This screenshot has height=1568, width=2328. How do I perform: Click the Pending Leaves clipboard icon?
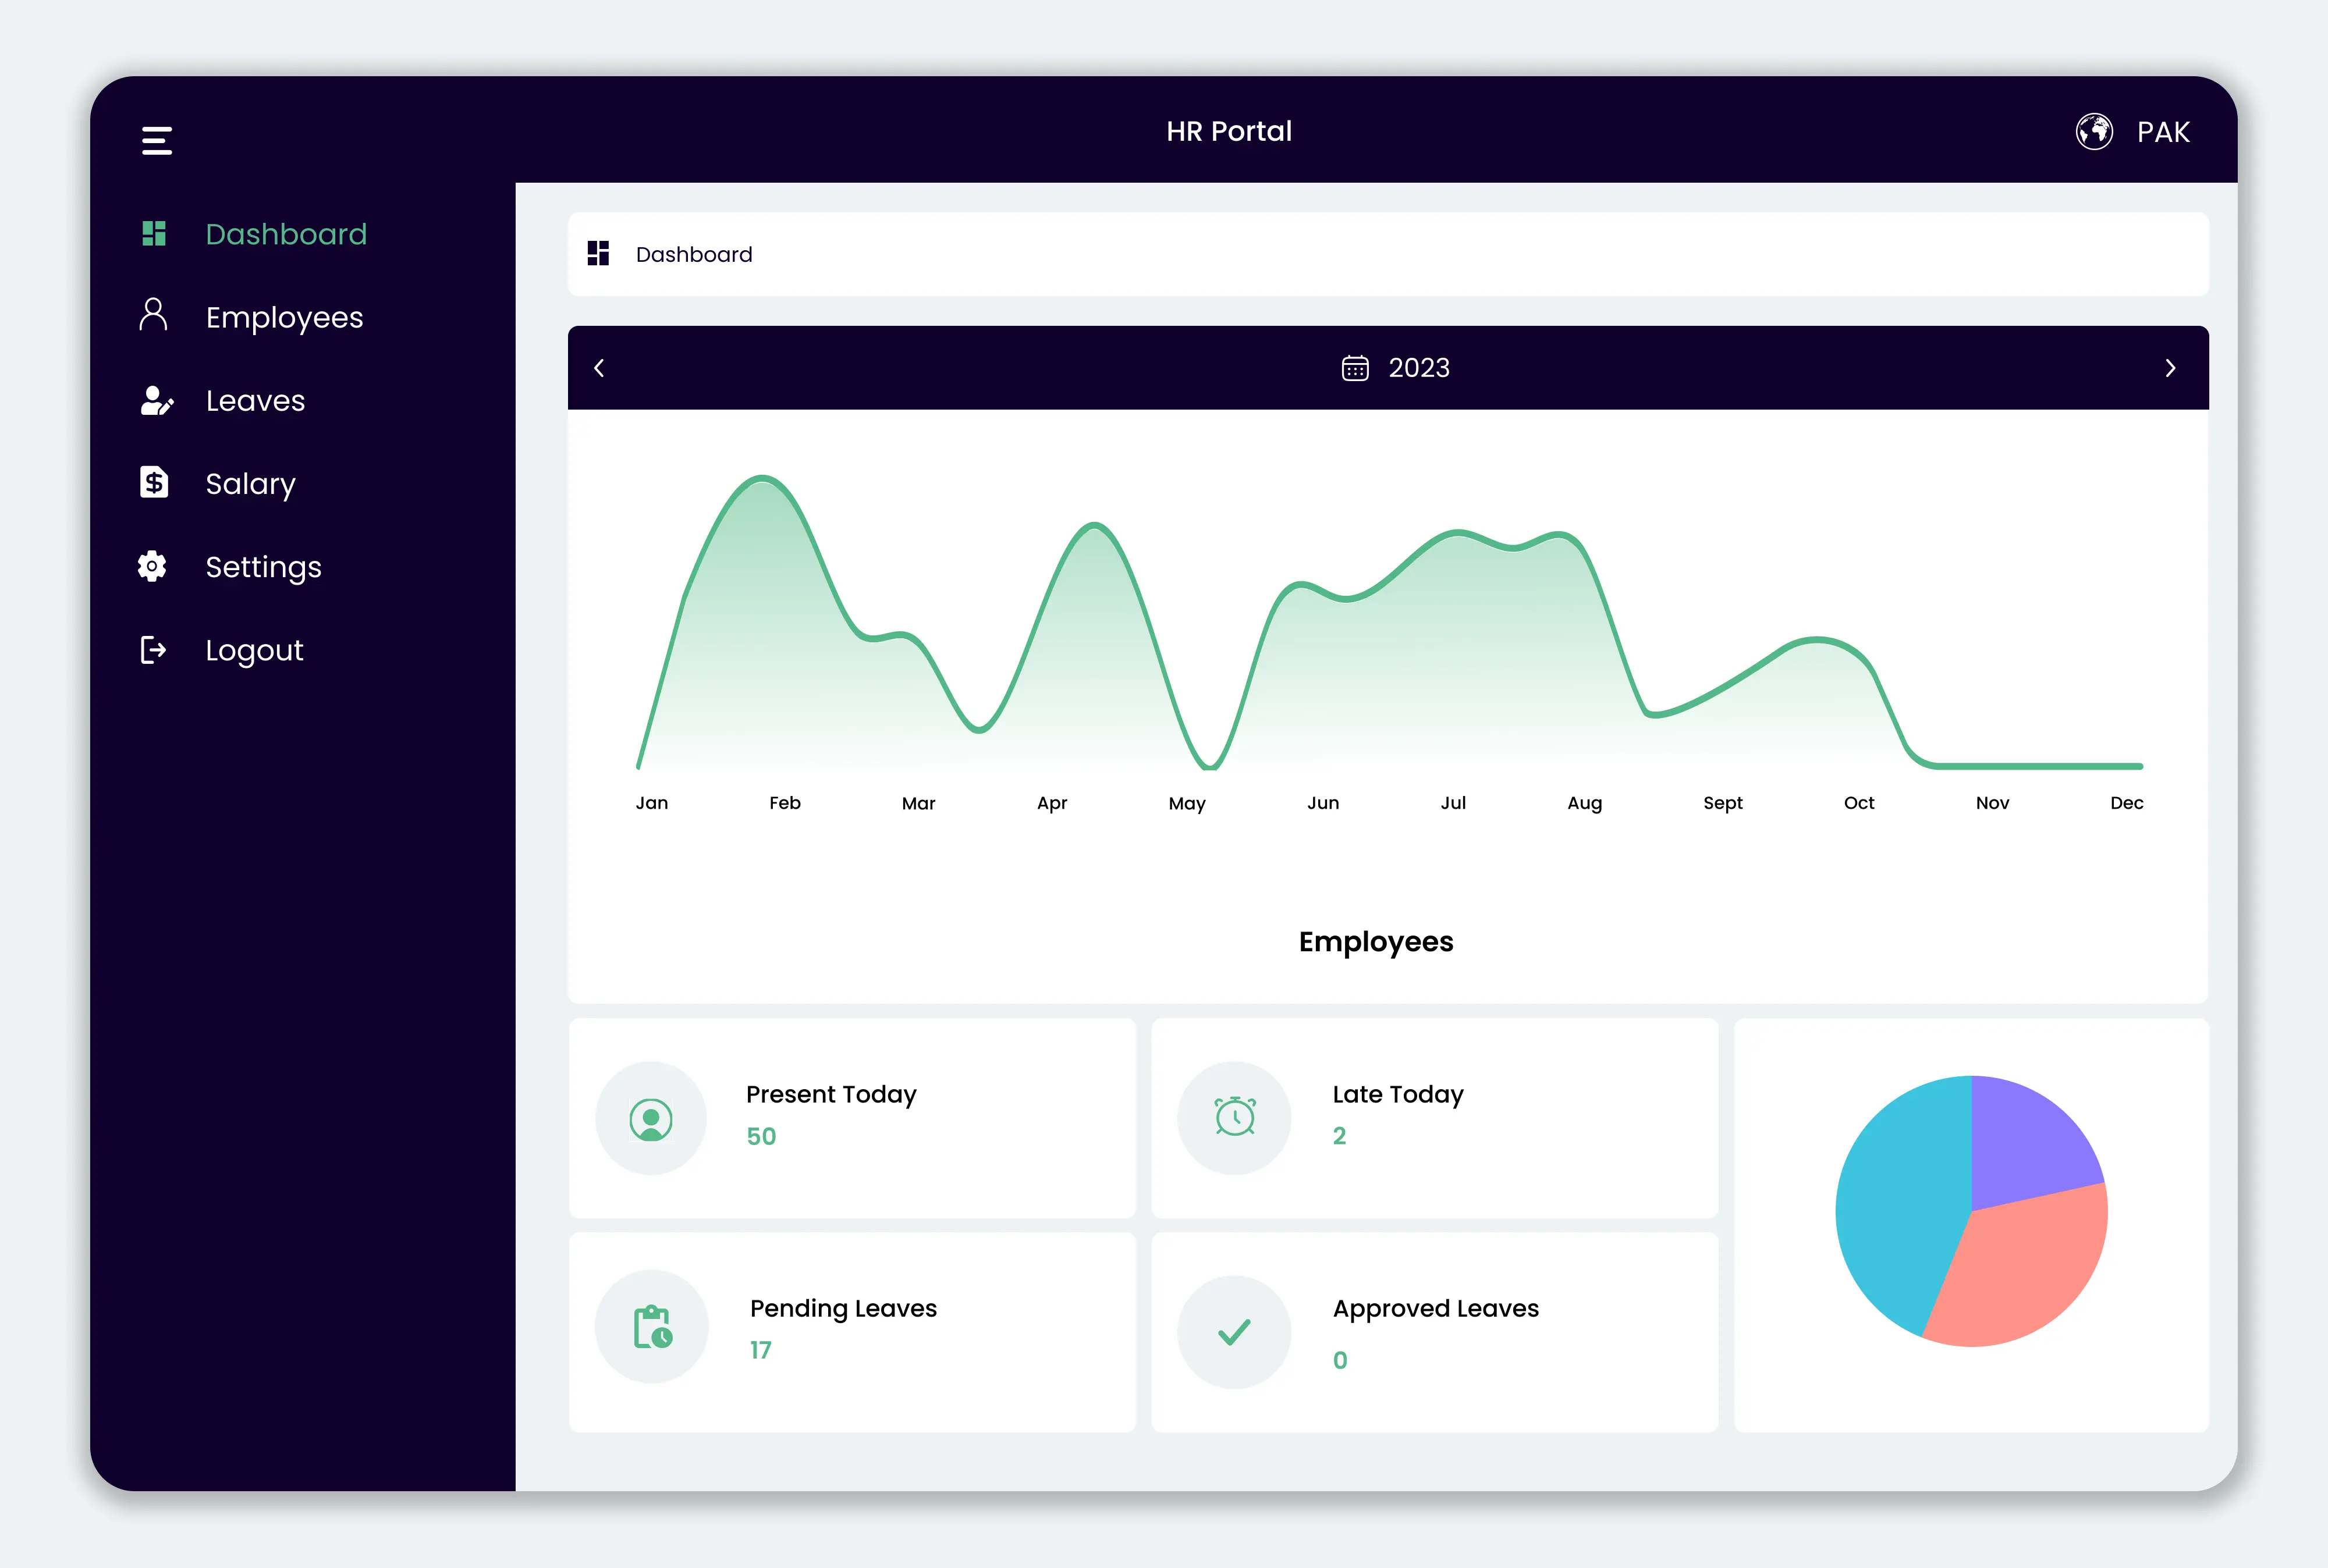(653, 1327)
